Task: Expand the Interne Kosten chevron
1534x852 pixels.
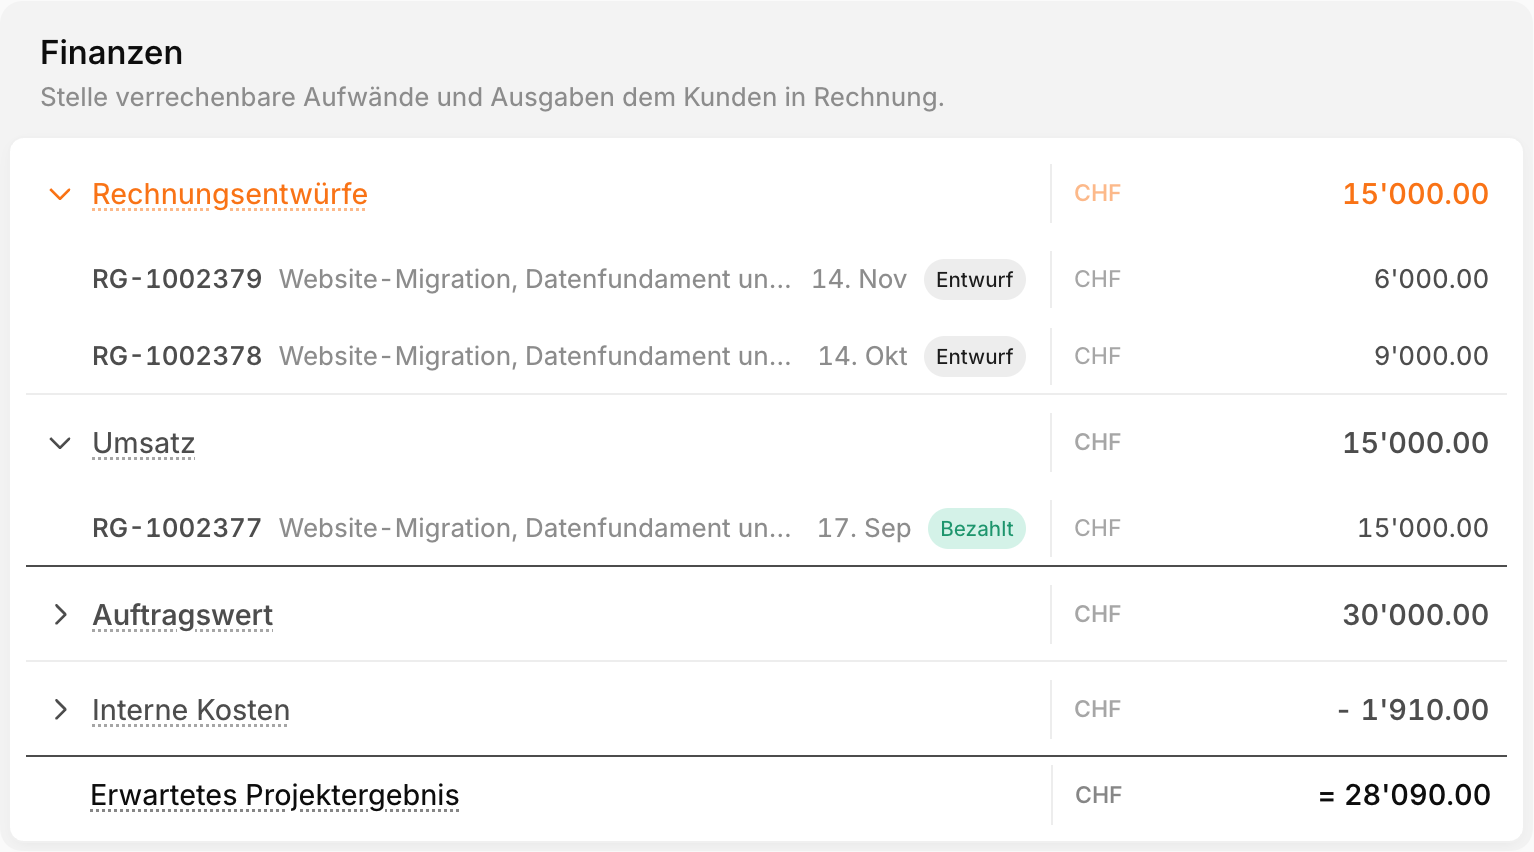Action: [60, 710]
